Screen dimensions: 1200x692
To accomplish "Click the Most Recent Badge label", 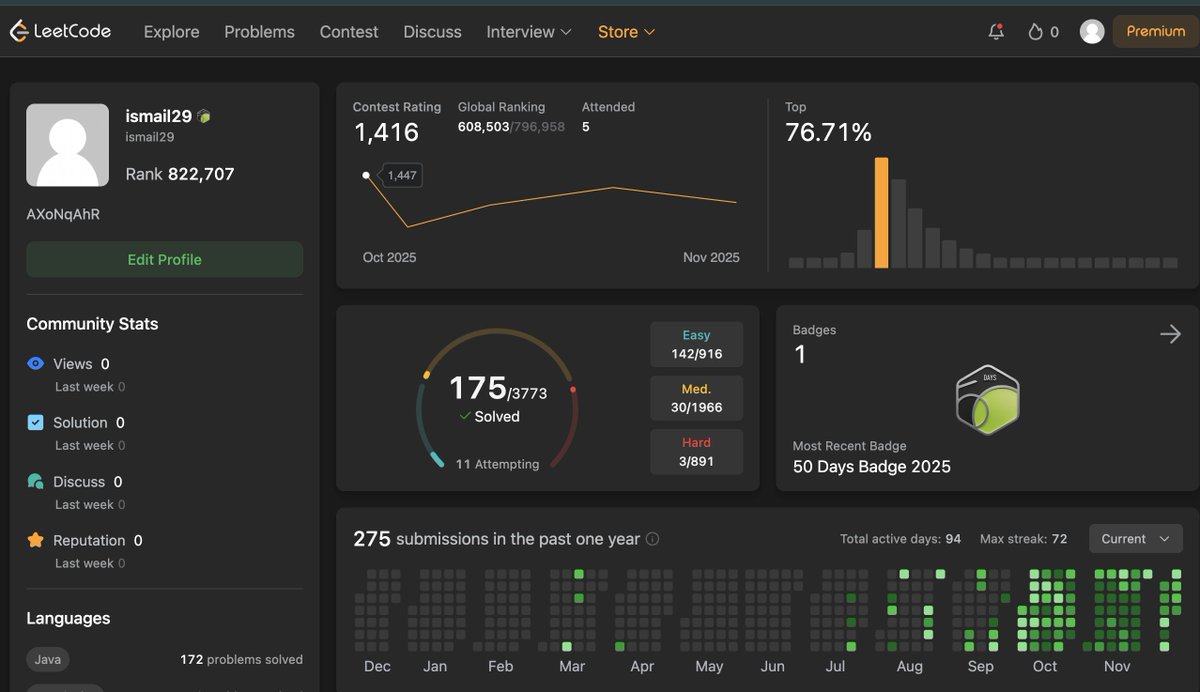I will pos(850,446).
